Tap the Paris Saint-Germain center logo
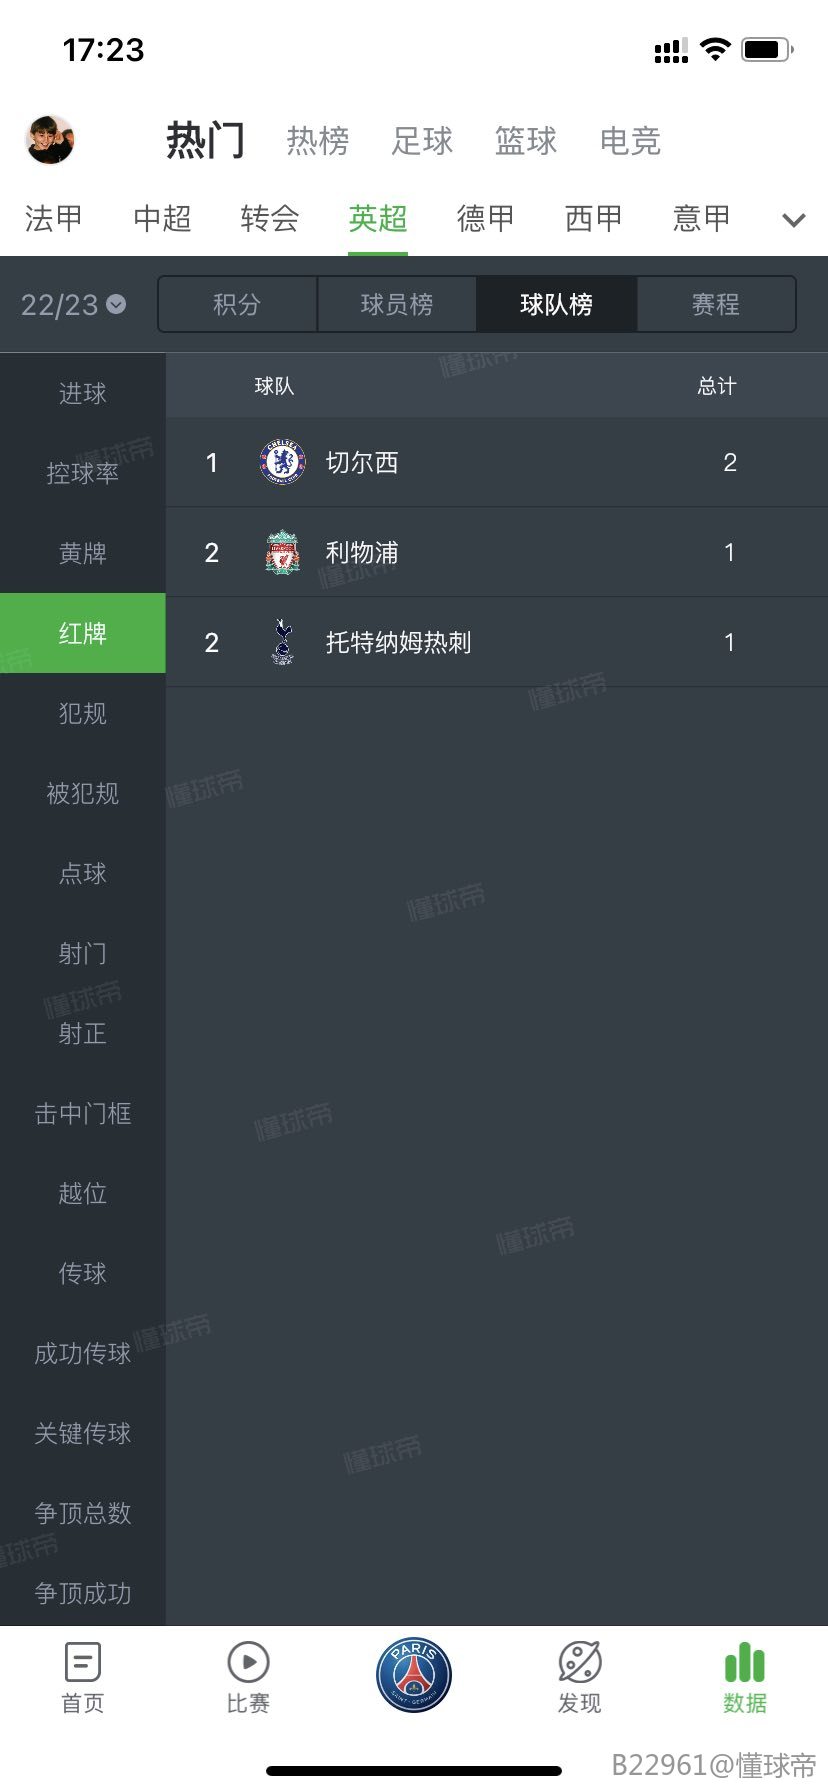 pyautogui.click(x=414, y=1675)
